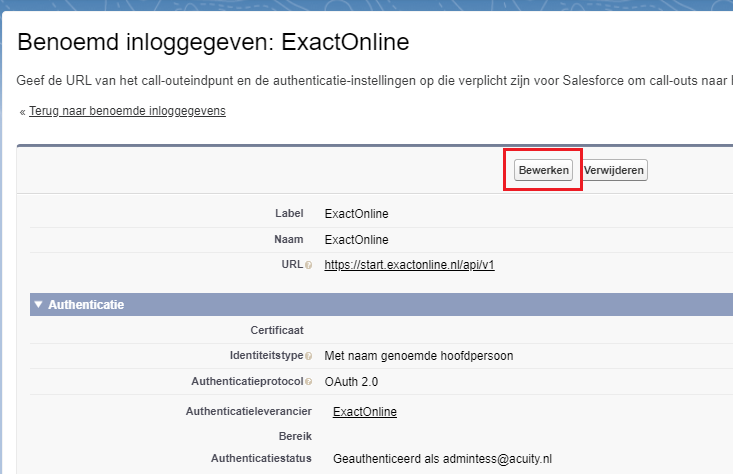Show help icon next to Authenticatieprotocol
The image size is (733, 474).
click(x=309, y=382)
